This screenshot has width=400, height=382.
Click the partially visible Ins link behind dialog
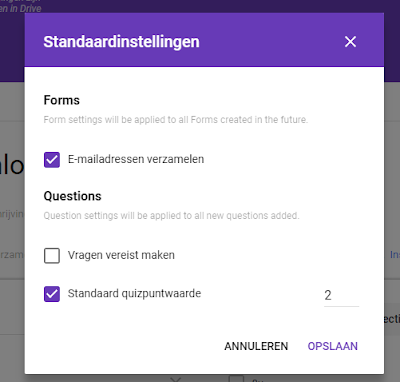395,255
